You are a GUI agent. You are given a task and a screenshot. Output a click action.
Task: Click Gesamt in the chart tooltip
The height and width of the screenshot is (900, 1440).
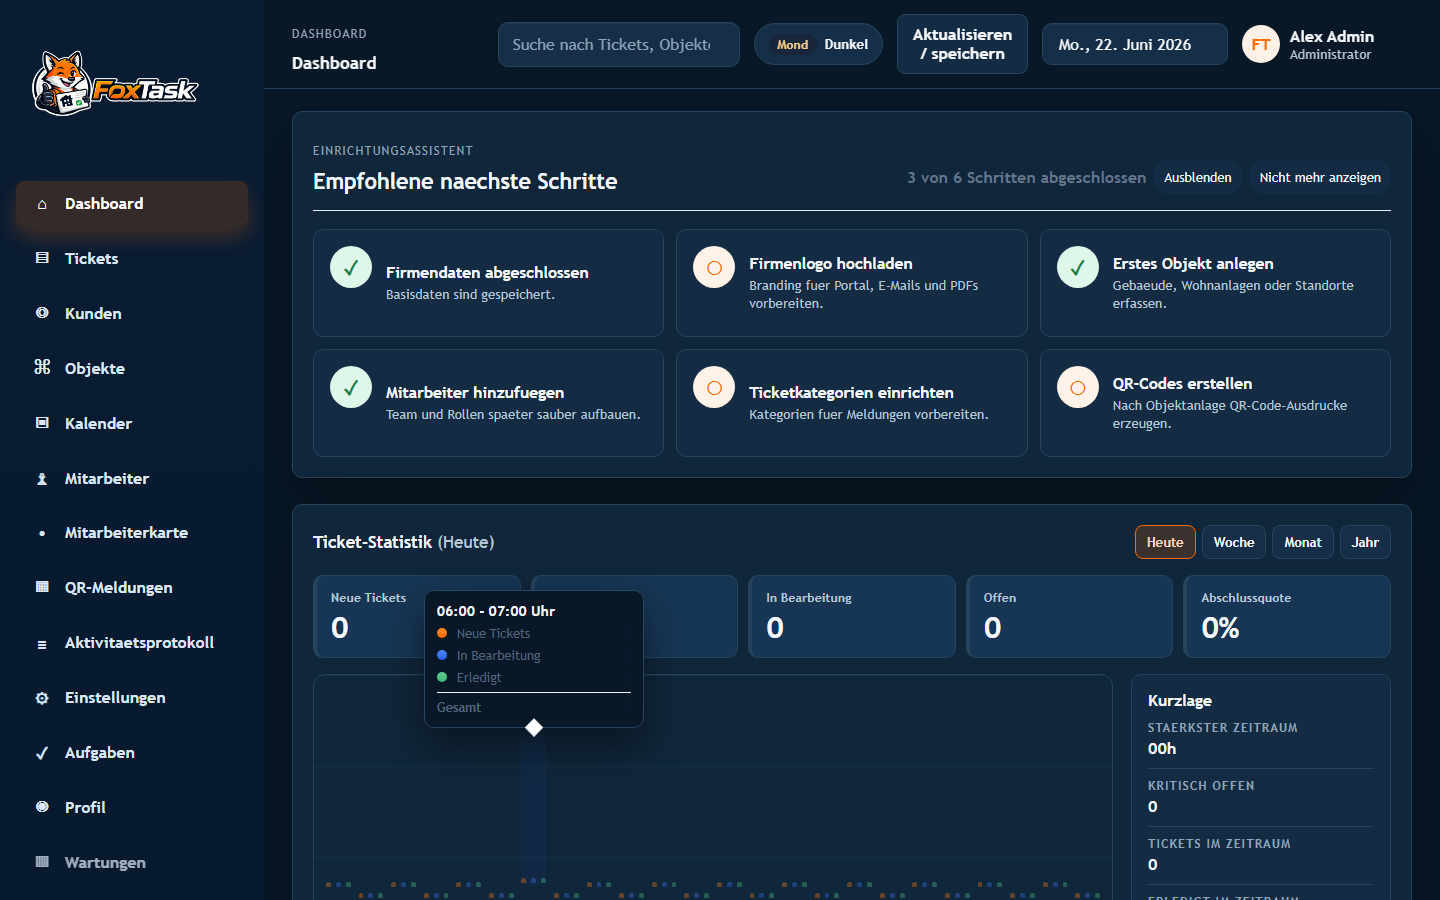coord(459,707)
